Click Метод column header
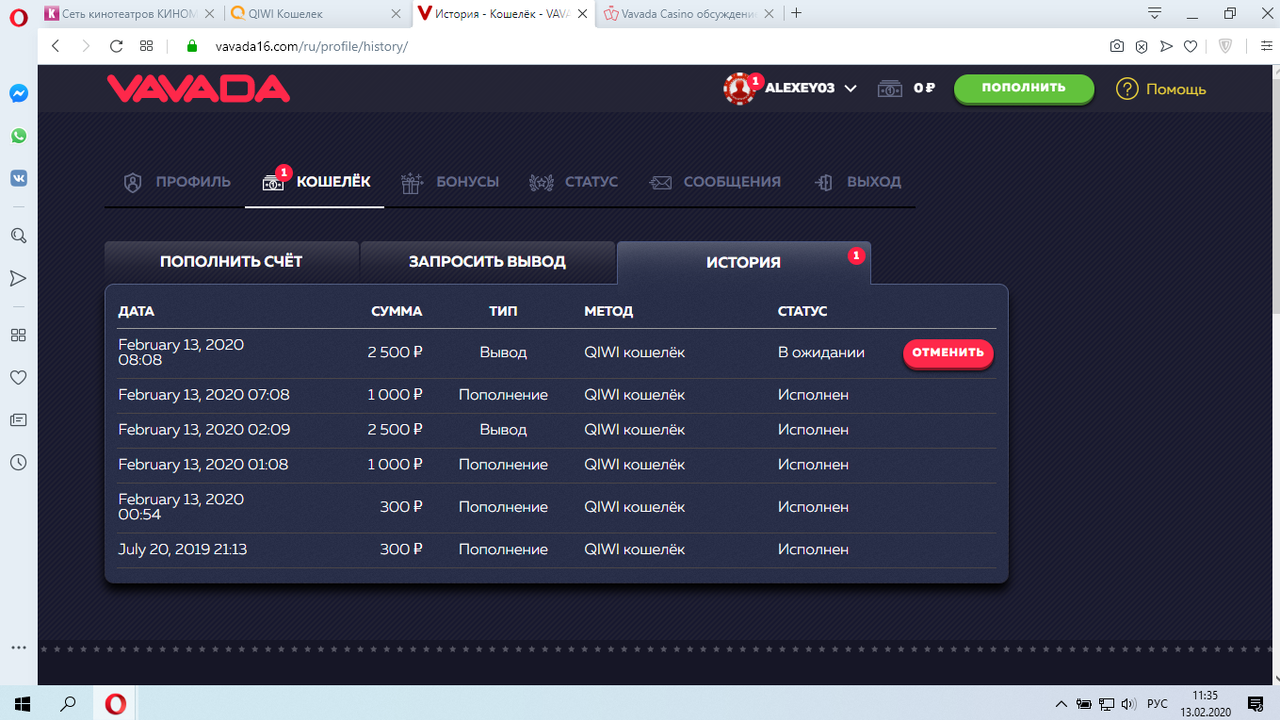The image size is (1280, 720). (x=609, y=311)
